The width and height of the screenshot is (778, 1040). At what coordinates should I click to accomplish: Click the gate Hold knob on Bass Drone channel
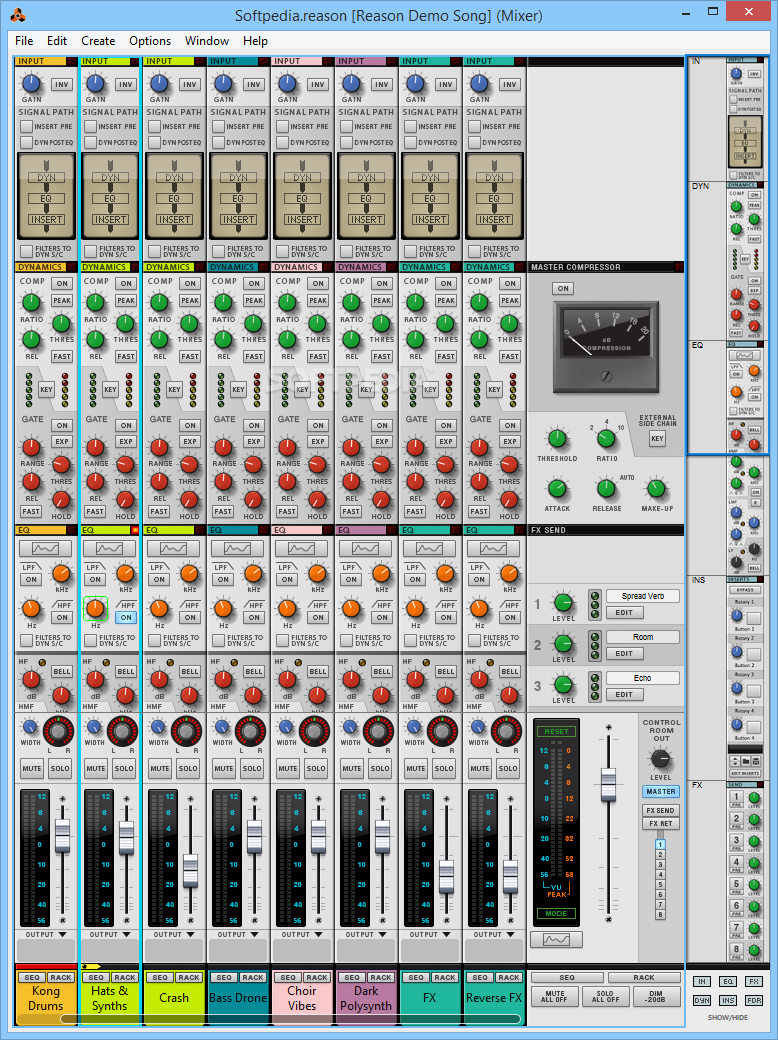(253, 500)
